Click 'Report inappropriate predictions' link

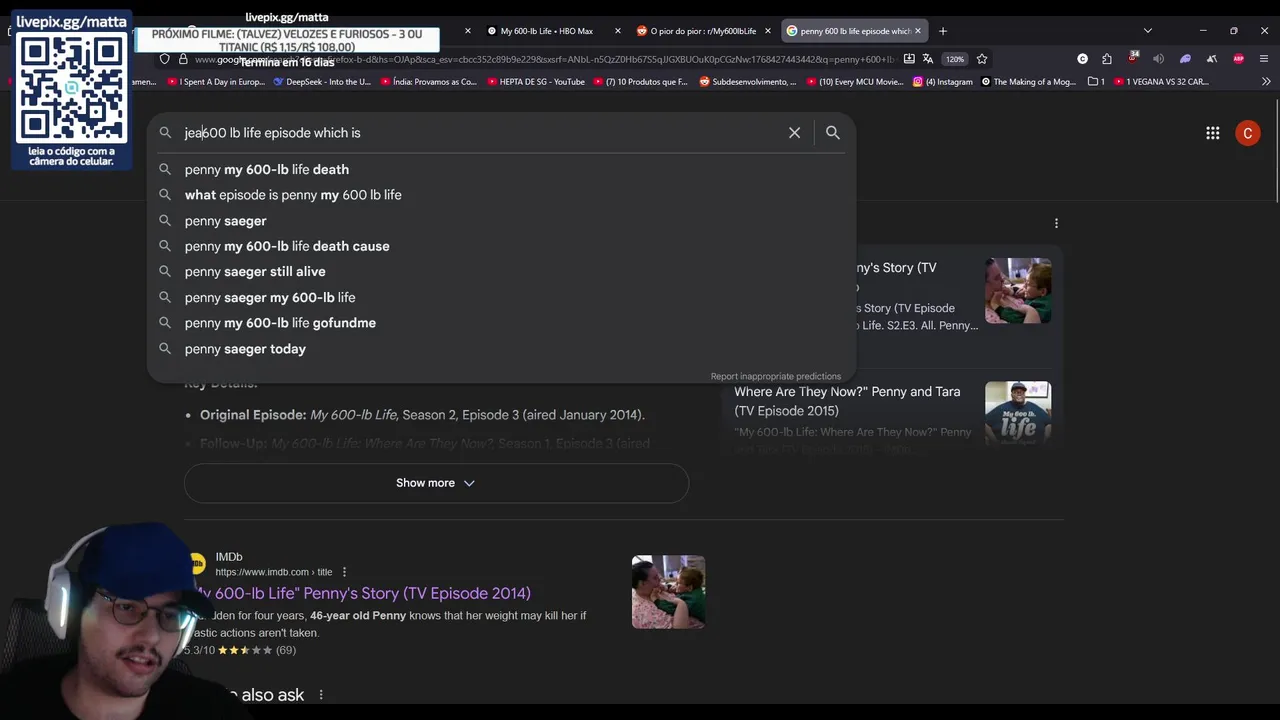pyautogui.click(x=776, y=376)
